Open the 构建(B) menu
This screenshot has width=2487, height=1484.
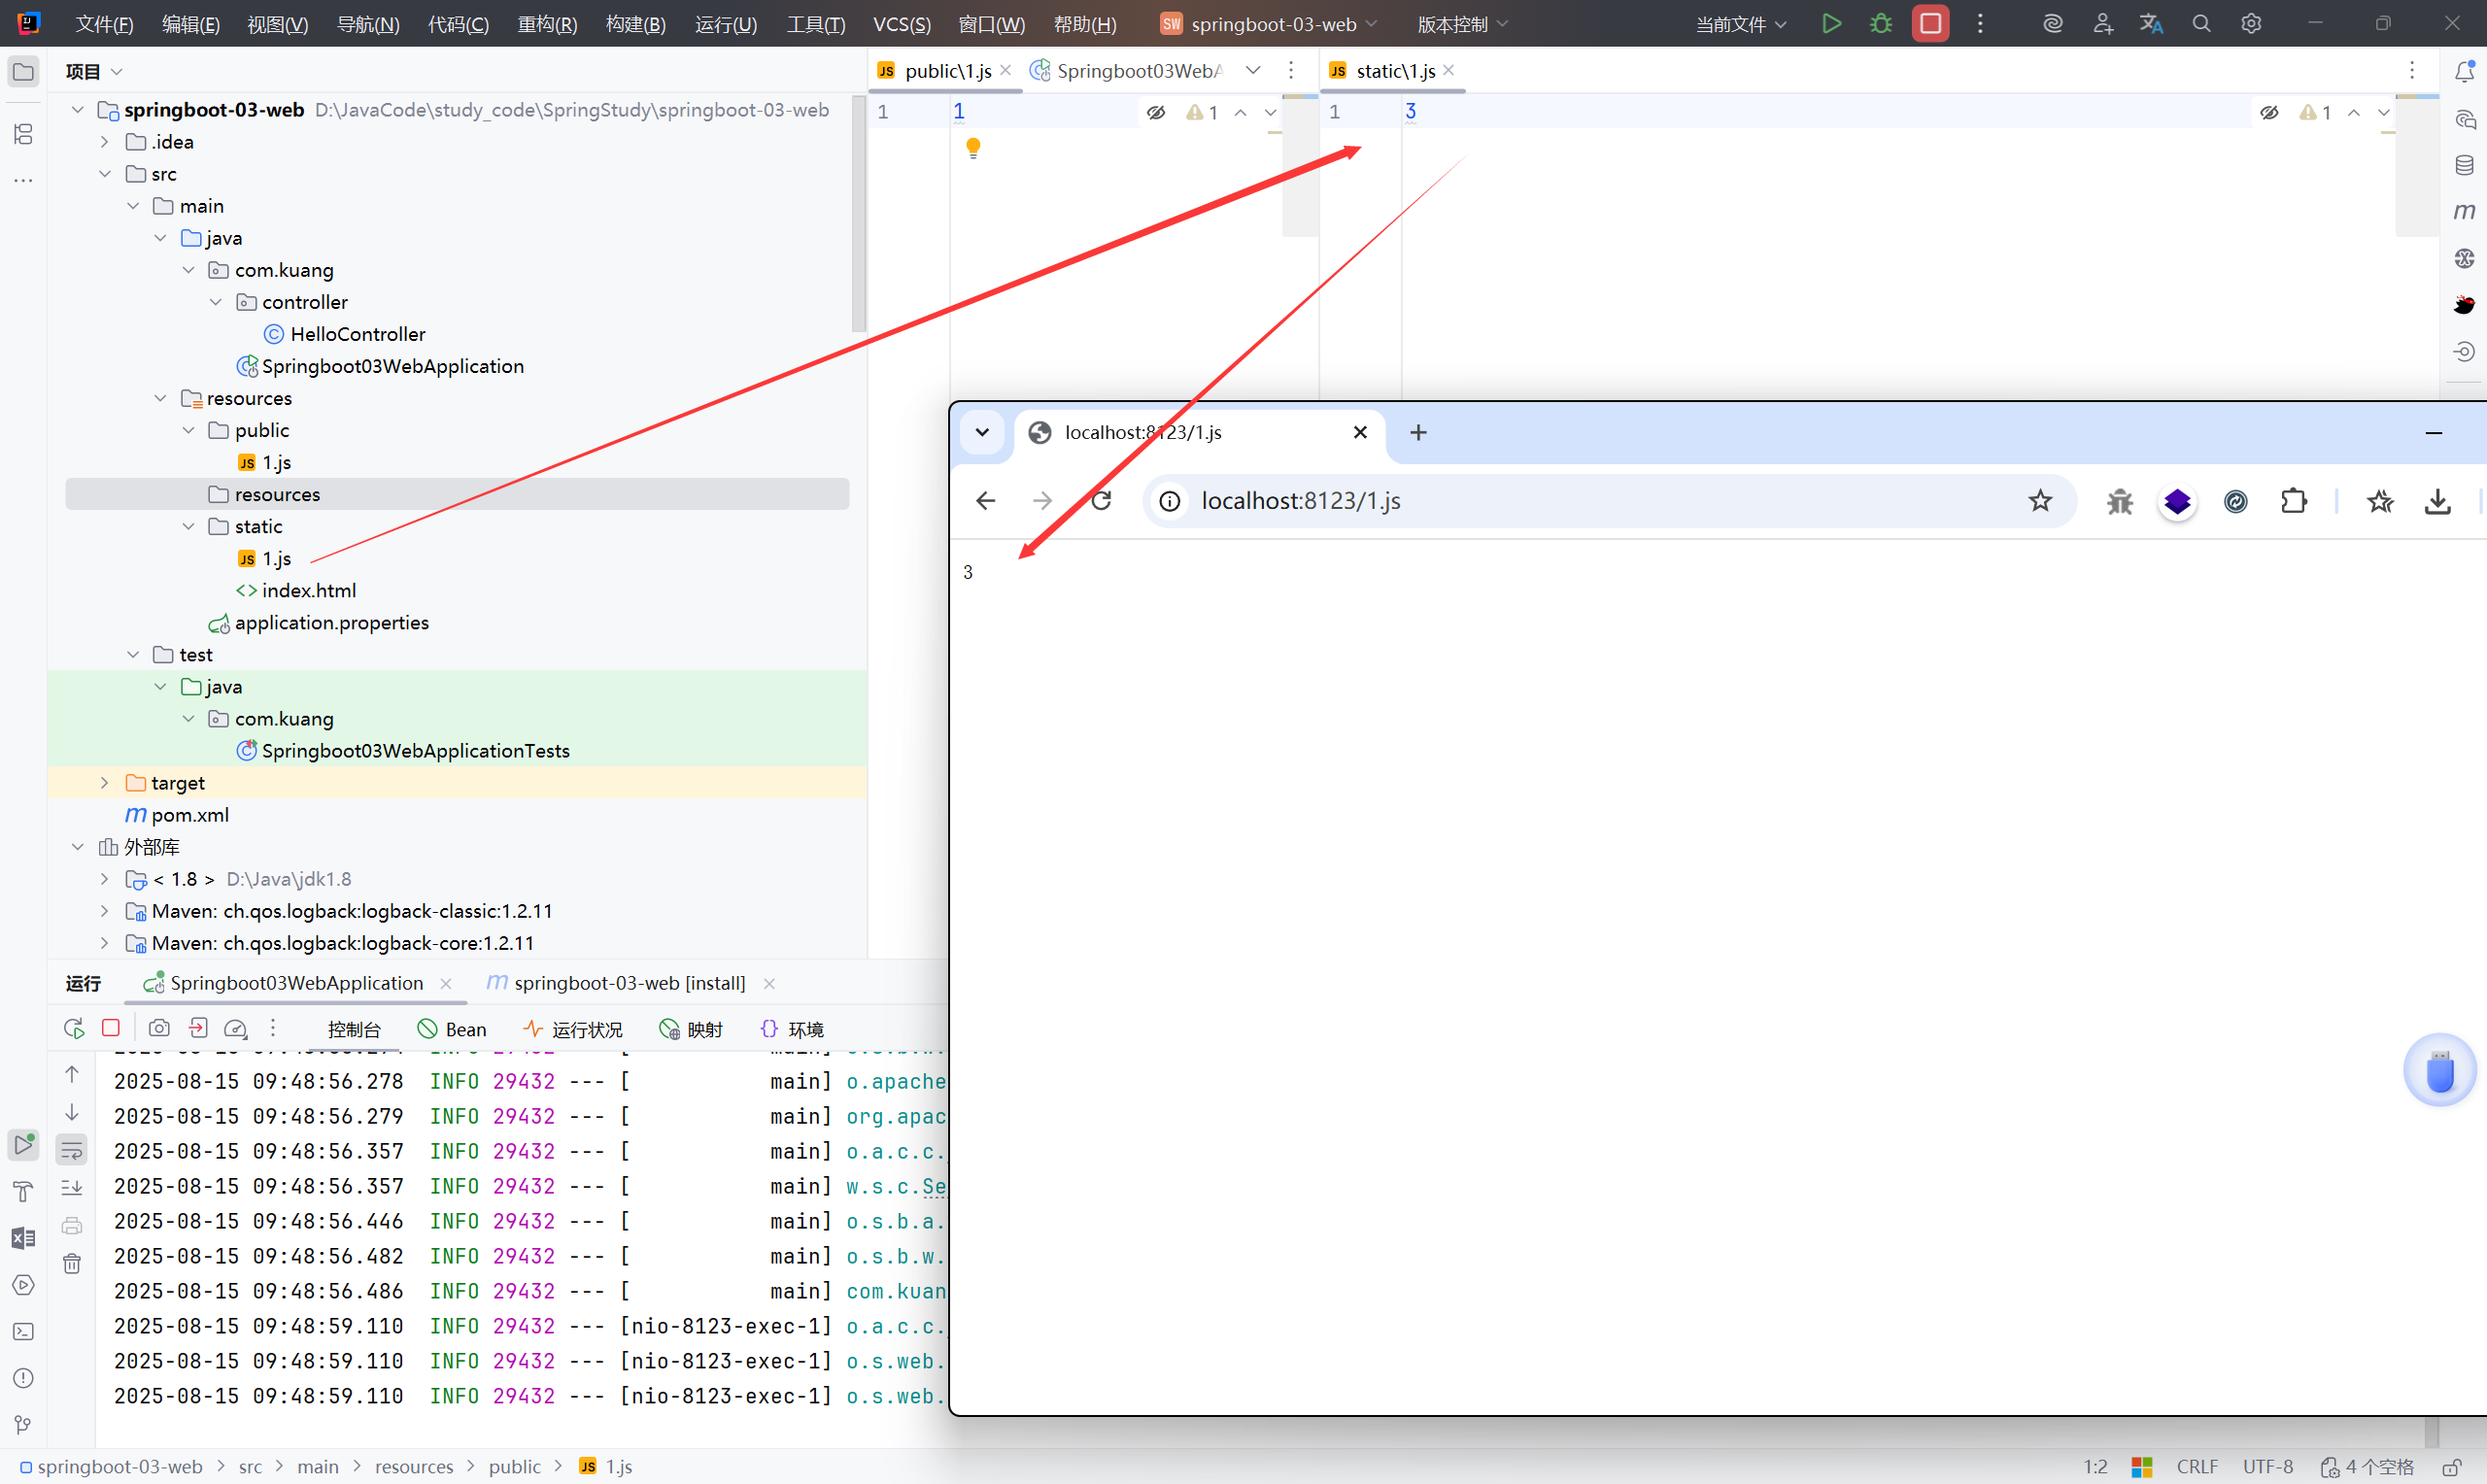click(x=635, y=24)
